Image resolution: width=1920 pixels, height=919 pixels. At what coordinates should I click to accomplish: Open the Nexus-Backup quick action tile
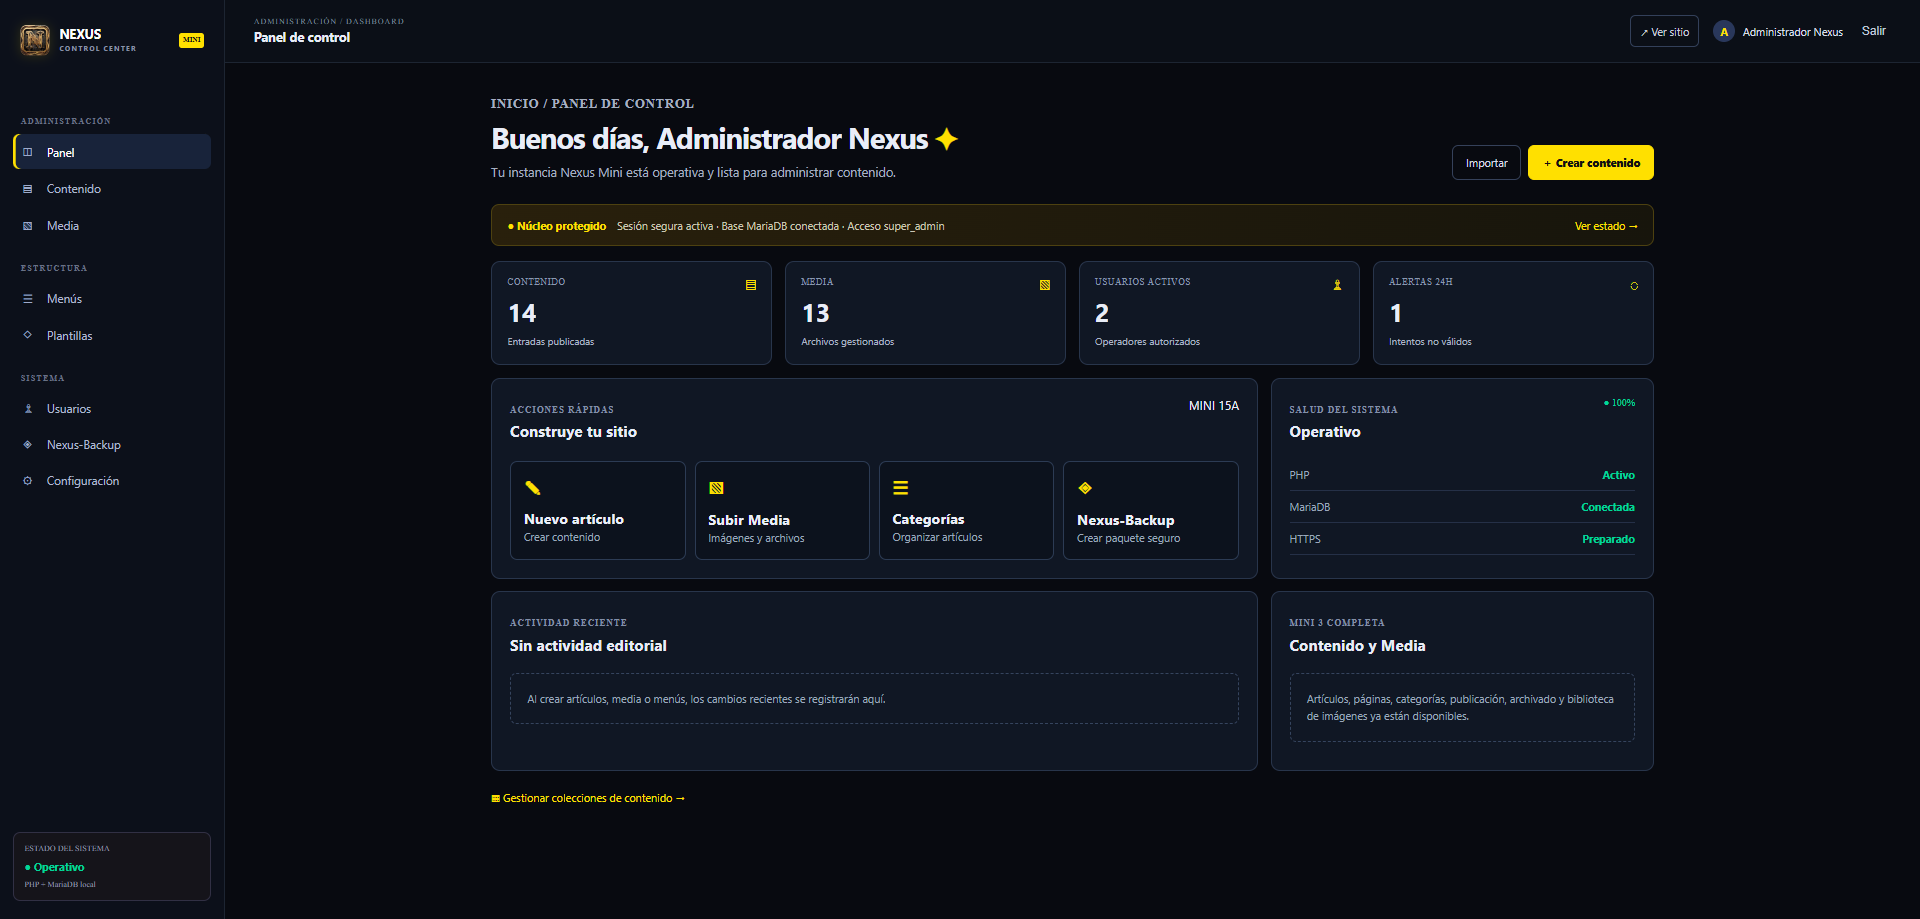click(x=1151, y=510)
